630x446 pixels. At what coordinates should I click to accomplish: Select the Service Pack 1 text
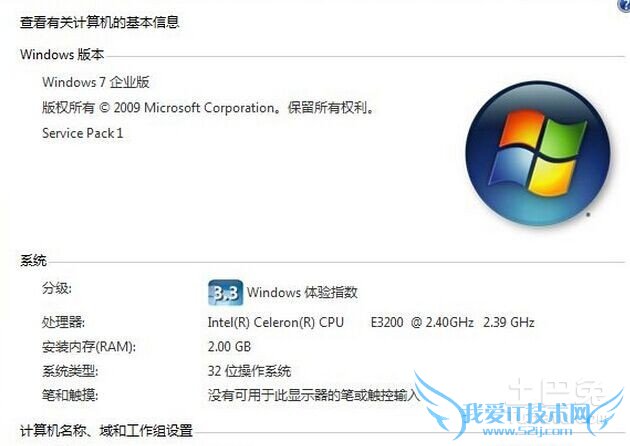tap(82, 133)
